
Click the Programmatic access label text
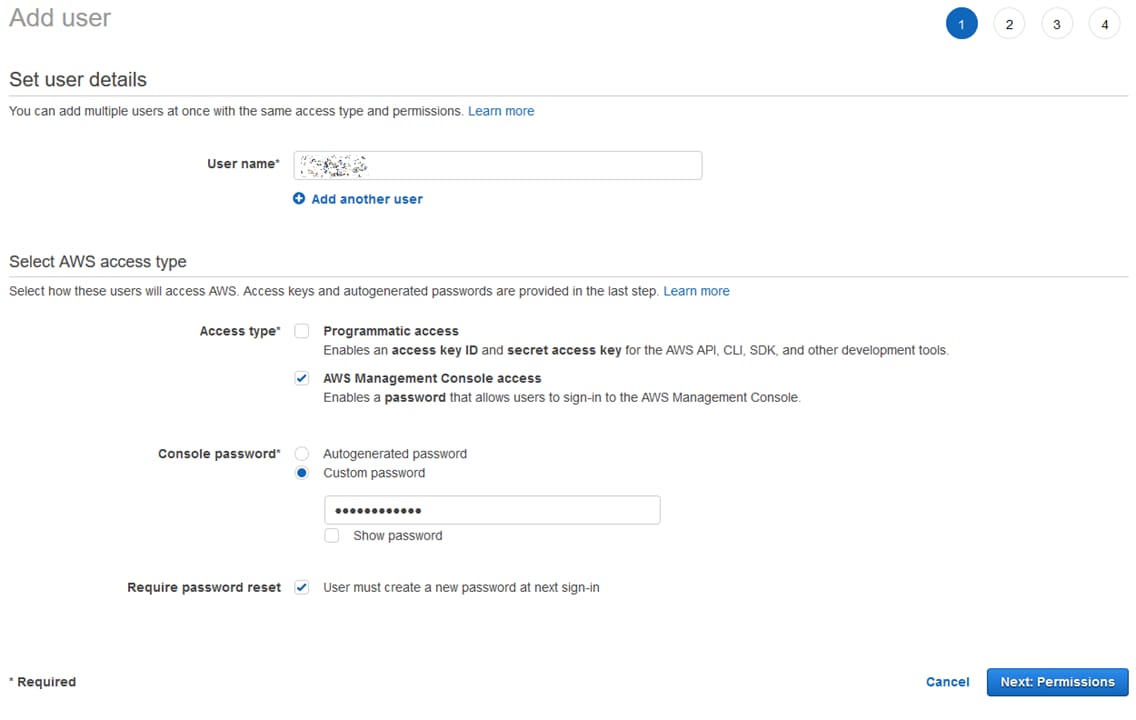click(391, 331)
